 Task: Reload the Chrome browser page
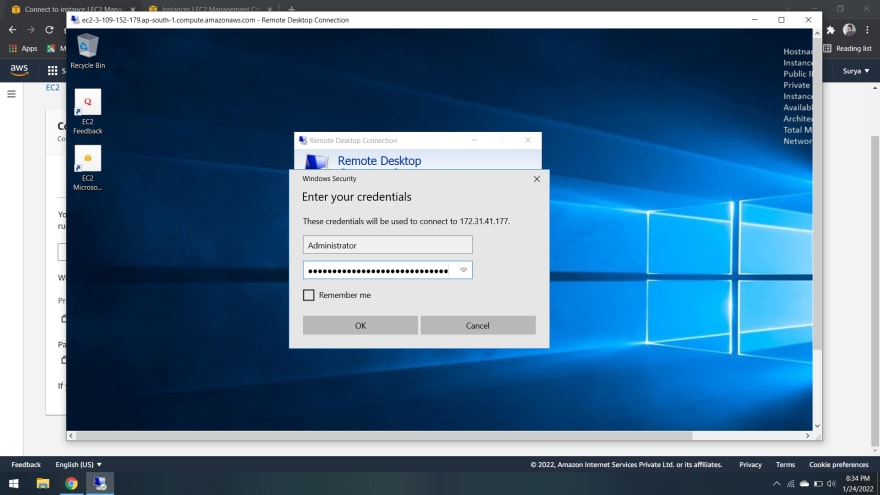tap(49, 30)
